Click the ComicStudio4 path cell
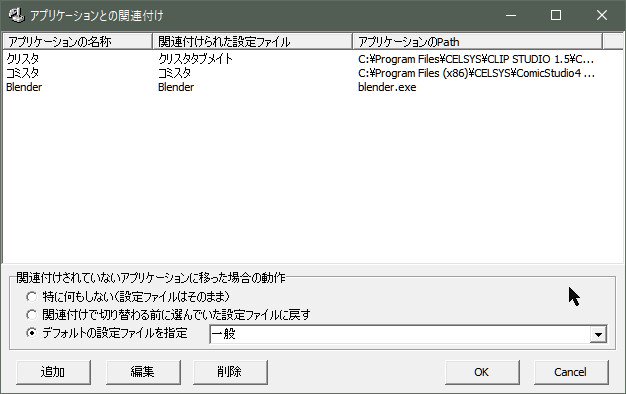This screenshot has height=394, width=626. (476, 73)
